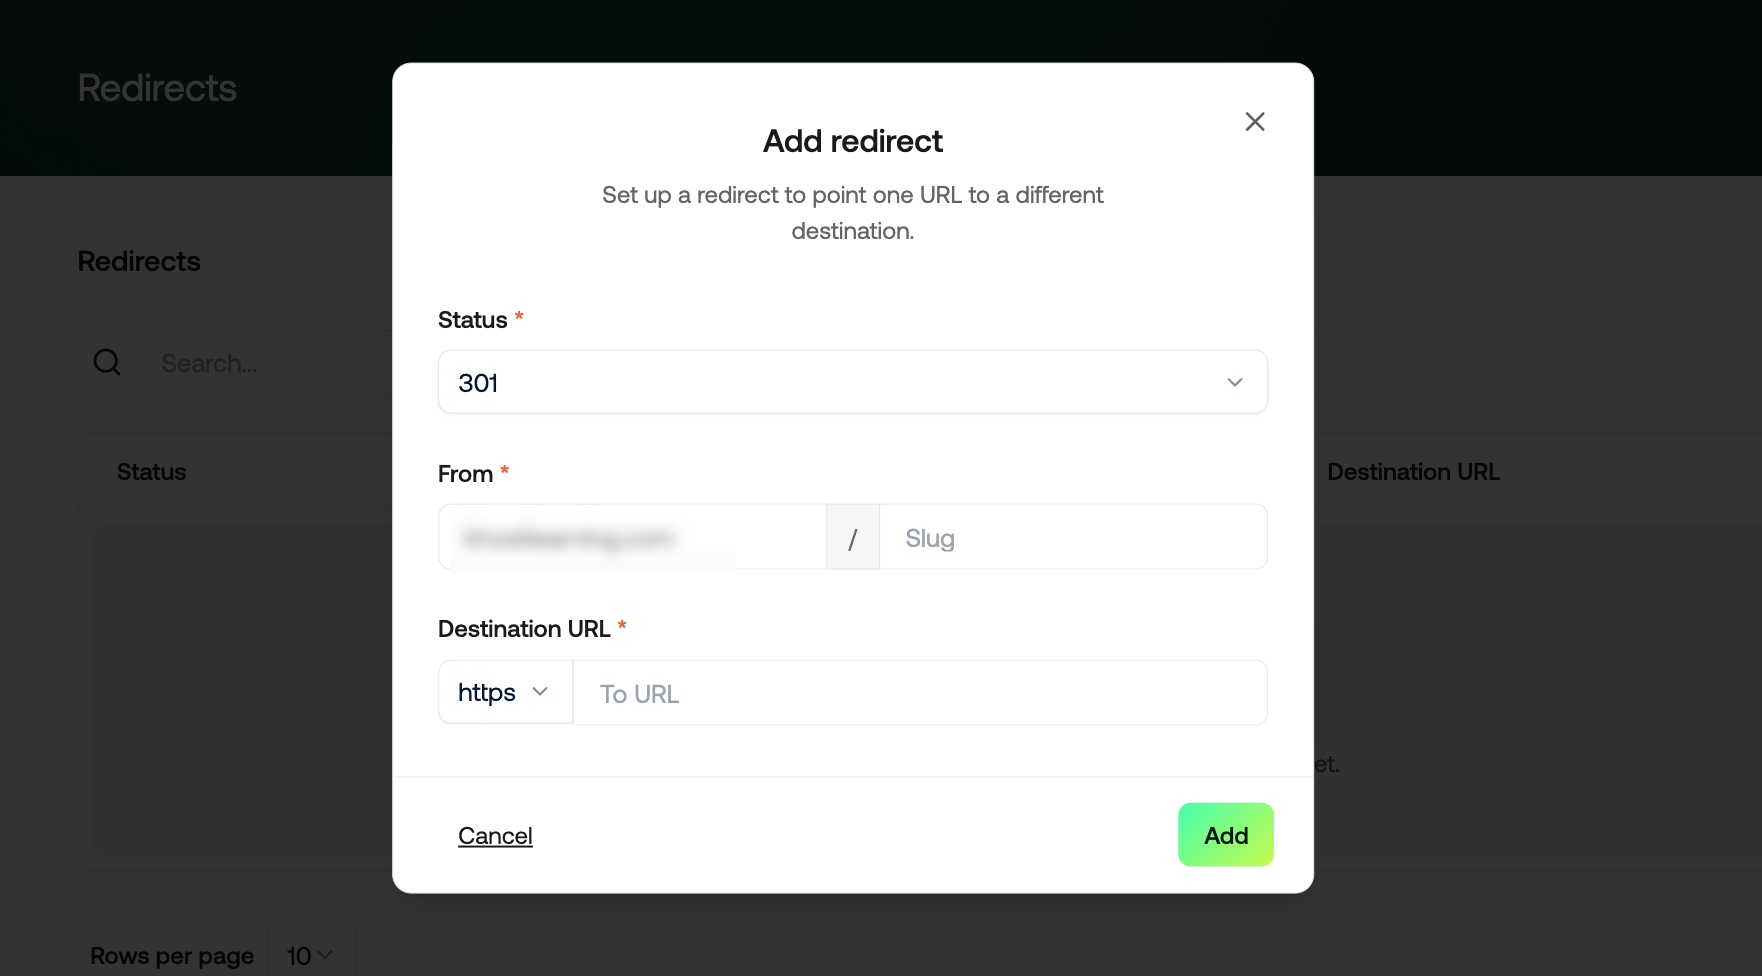Click the Cancel link
This screenshot has width=1762, height=976.
point(495,835)
